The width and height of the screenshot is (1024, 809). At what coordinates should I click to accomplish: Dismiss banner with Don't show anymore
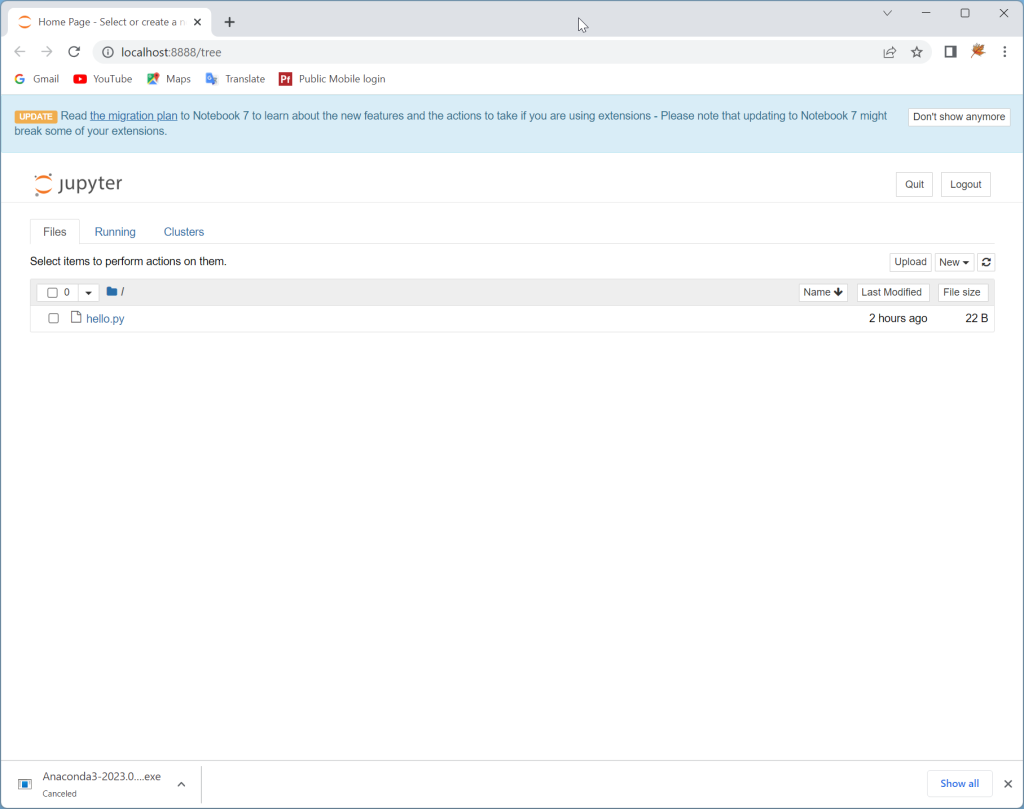(x=959, y=116)
